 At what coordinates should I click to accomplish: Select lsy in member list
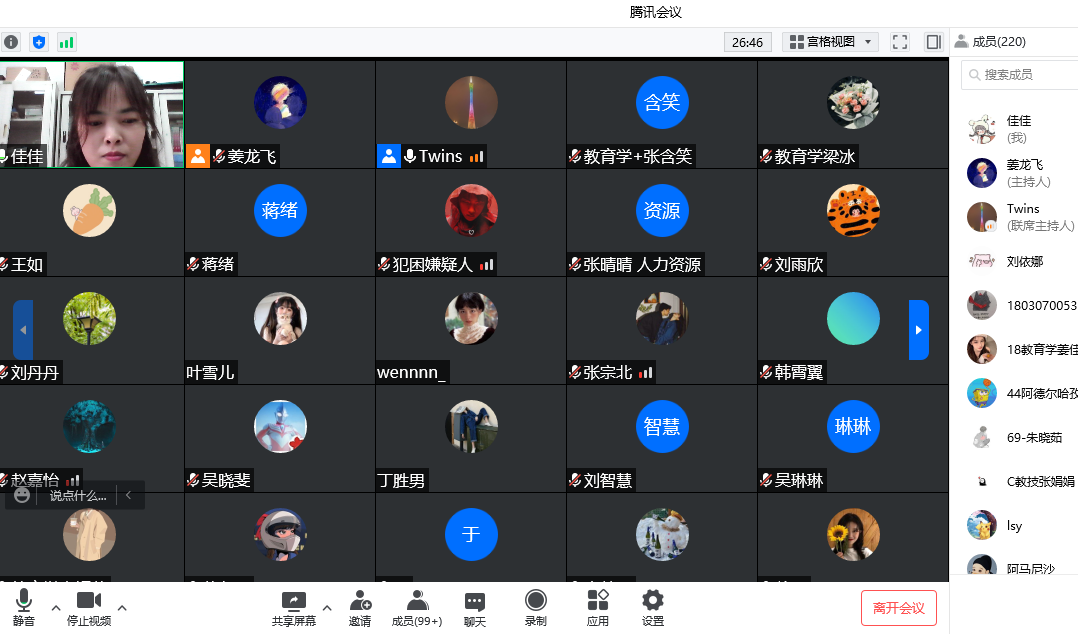[1020, 525]
